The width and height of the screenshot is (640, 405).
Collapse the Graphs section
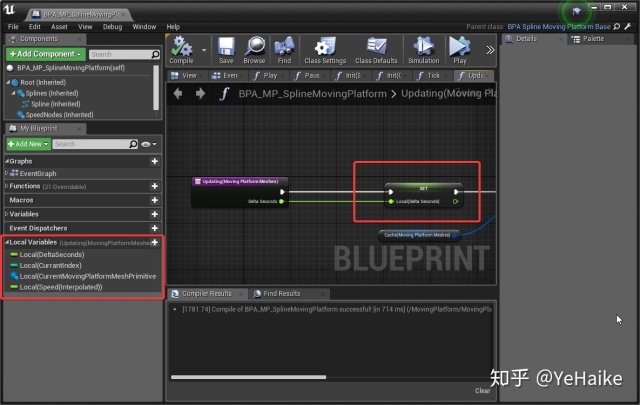tap(7, 161)
